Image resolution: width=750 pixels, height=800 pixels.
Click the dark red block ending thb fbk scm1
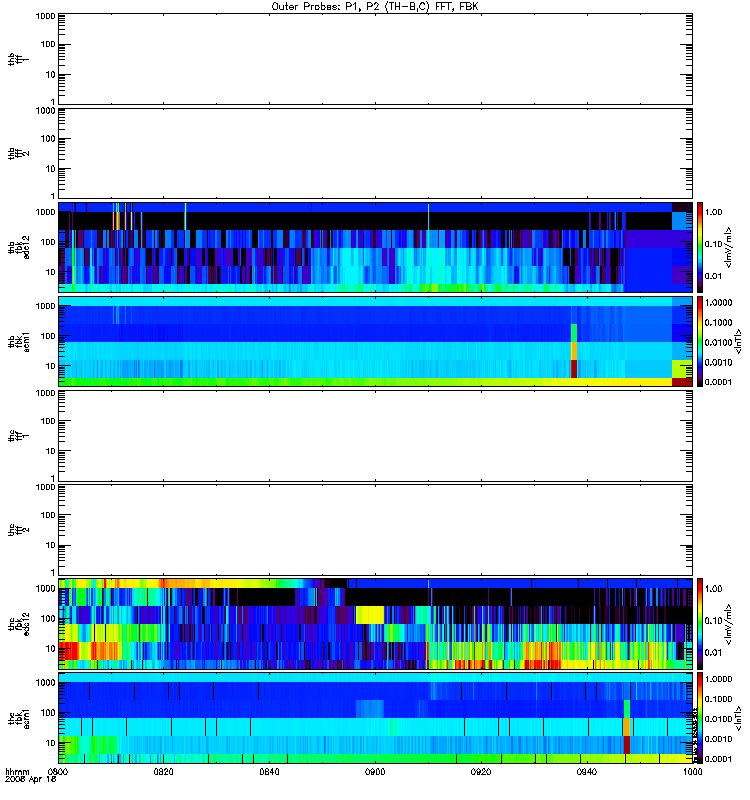[x=682, y=382]
